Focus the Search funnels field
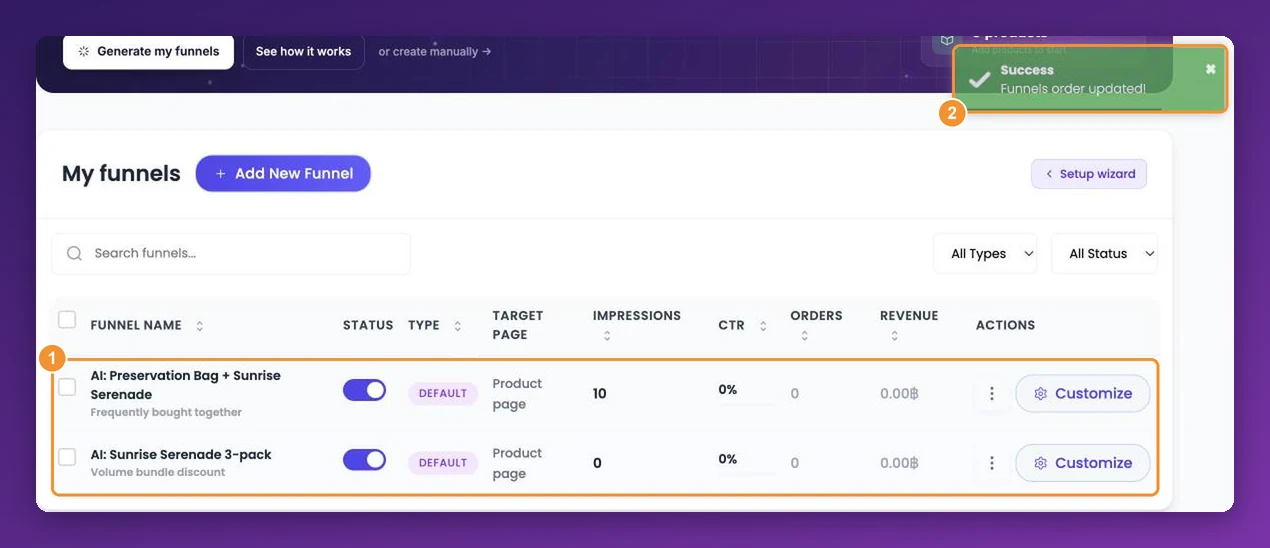 pyautogui.click(x=231, y=253)
